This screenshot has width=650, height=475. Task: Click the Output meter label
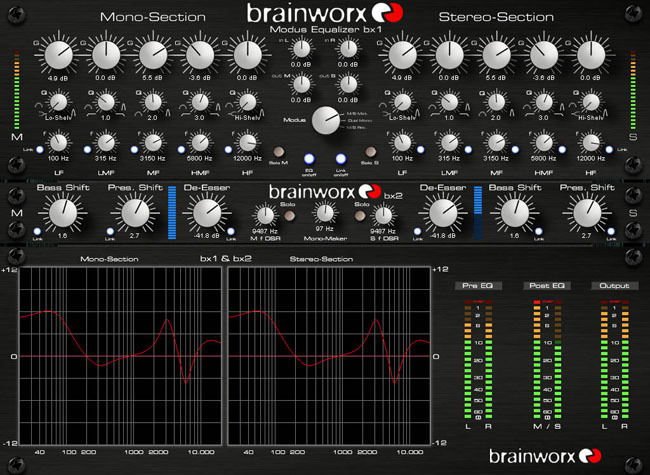pos(614,286)
